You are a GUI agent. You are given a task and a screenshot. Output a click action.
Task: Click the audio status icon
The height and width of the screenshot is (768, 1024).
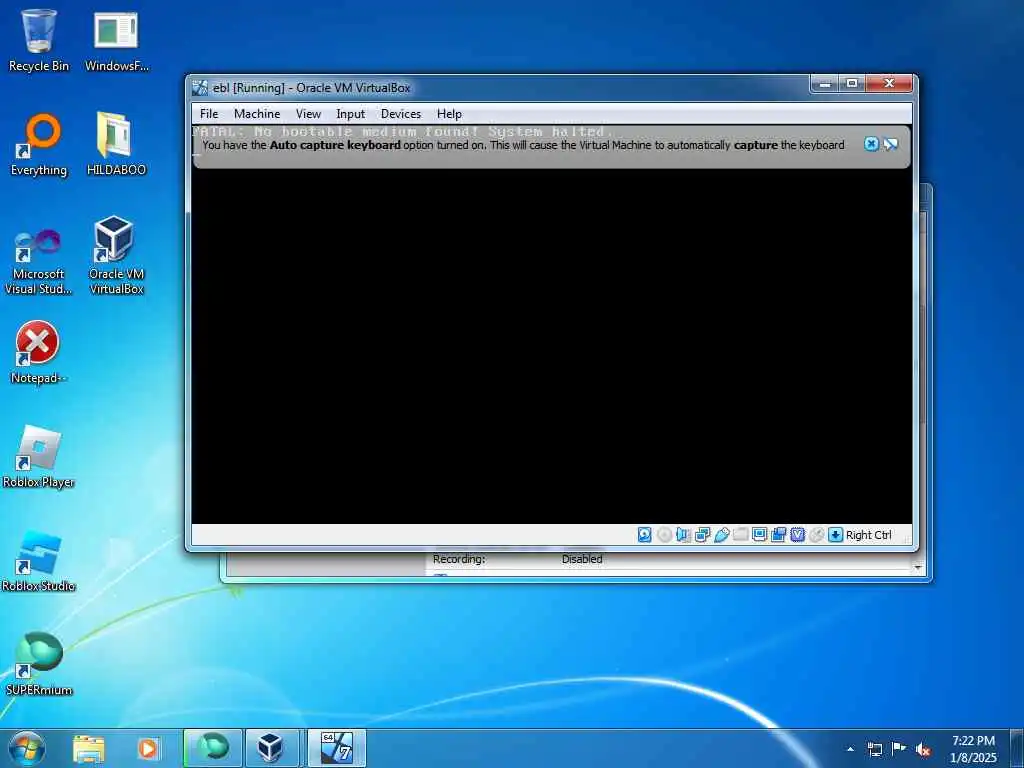(683, 535)
